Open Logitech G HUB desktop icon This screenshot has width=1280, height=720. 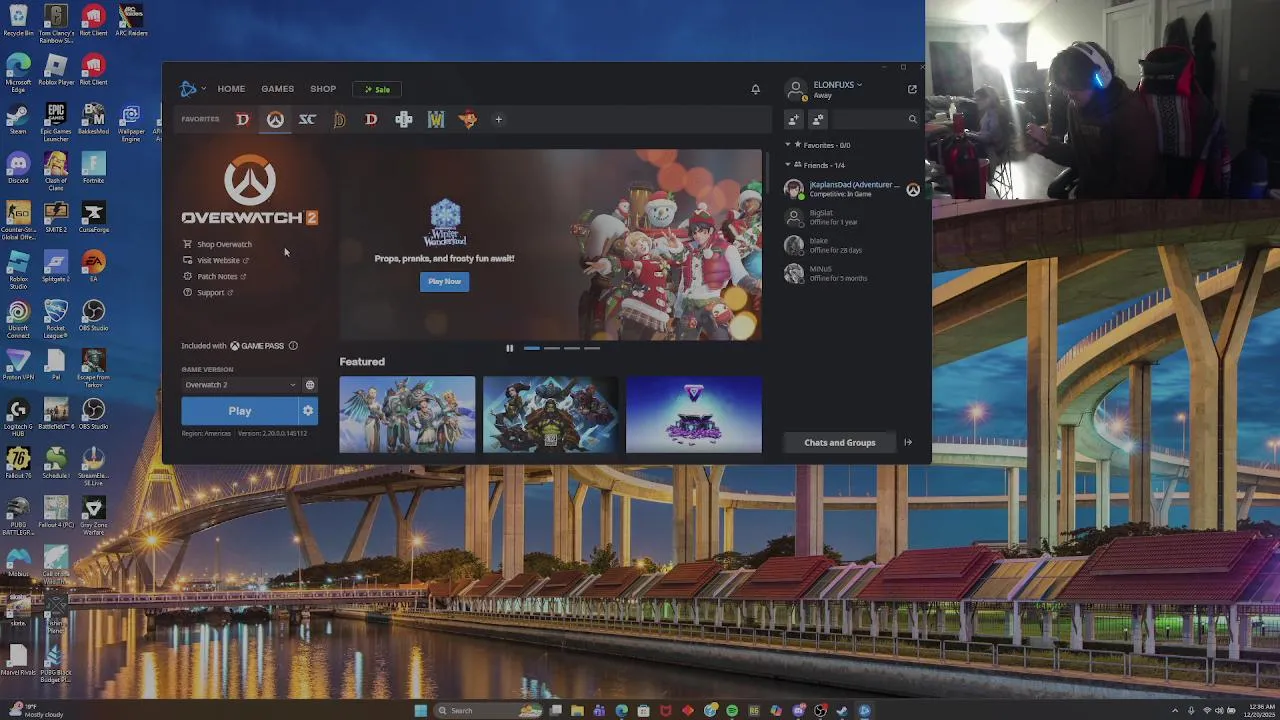(18, 417)
